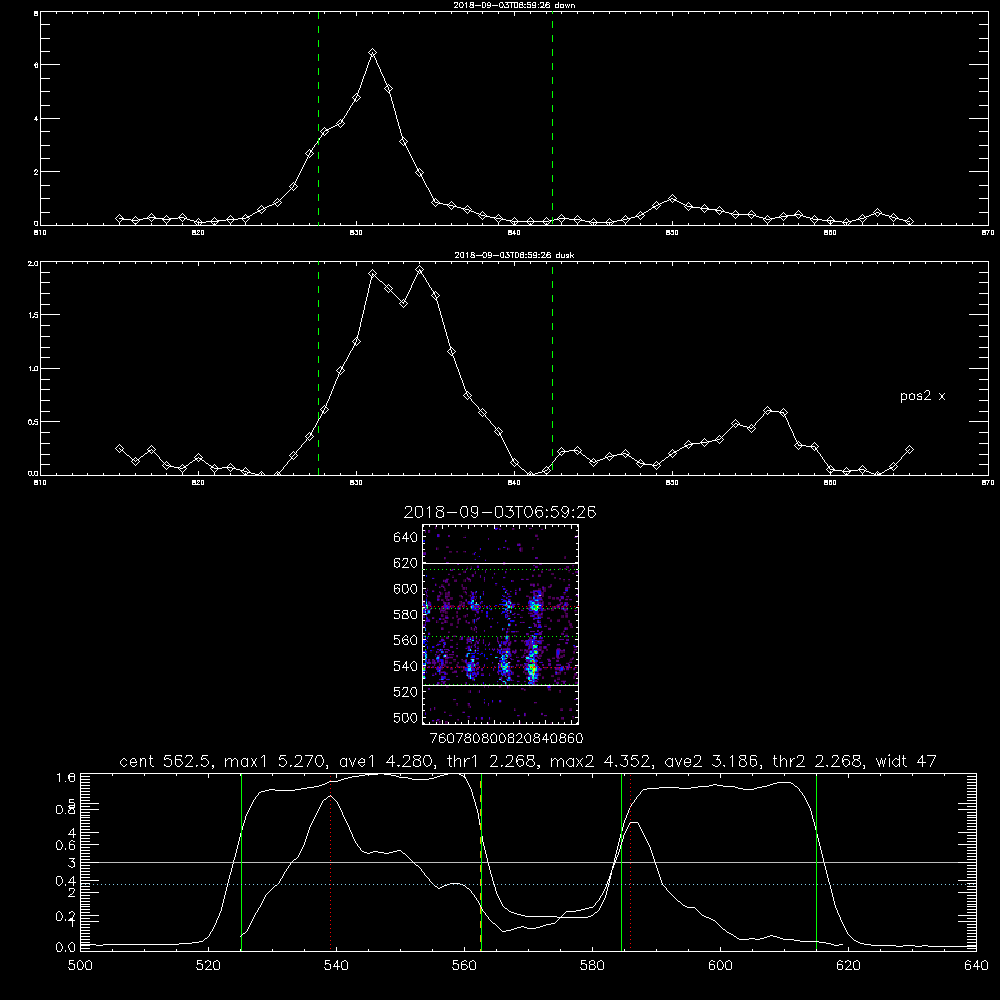Click the 810 tick label on dusk plot

click(40, 483)
